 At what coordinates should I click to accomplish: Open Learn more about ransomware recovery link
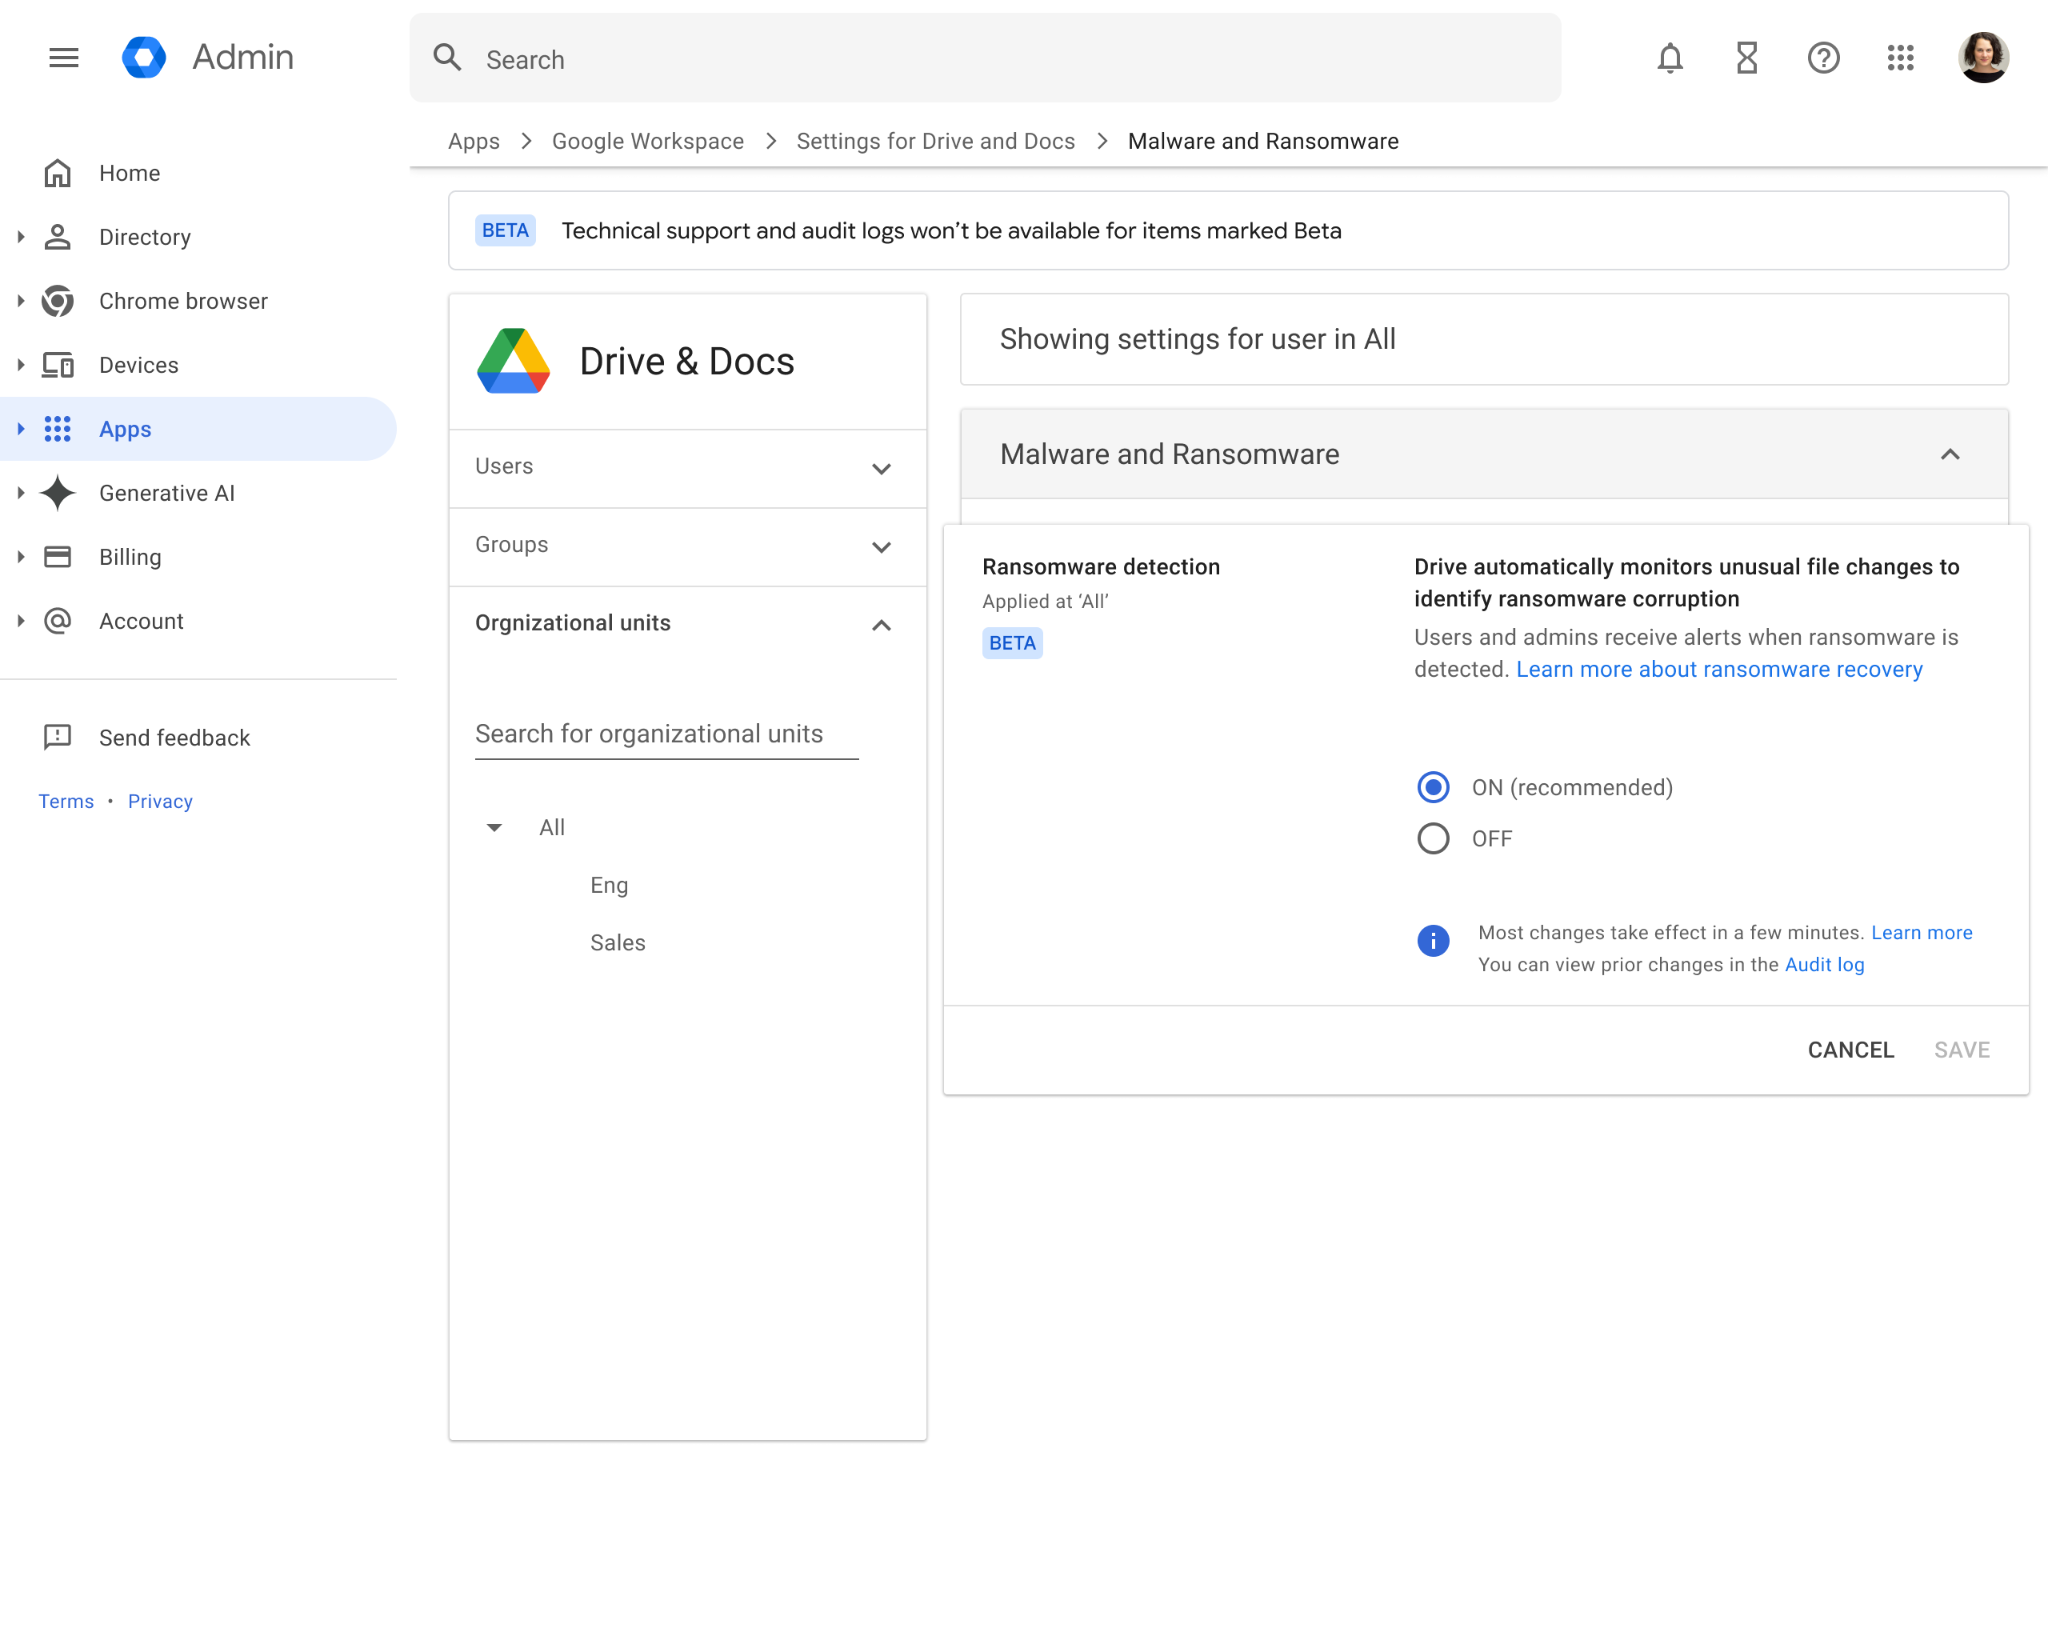1719,669
